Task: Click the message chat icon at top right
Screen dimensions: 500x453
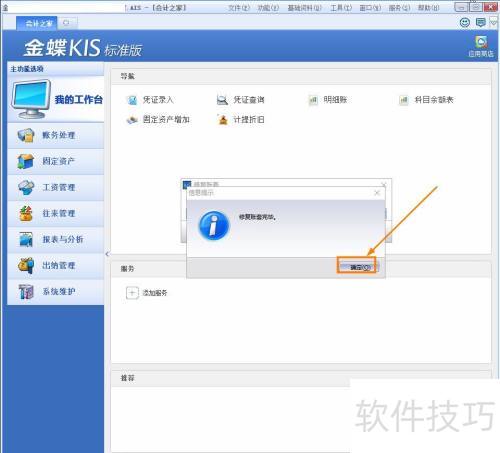Action: (x=481, y=23)
